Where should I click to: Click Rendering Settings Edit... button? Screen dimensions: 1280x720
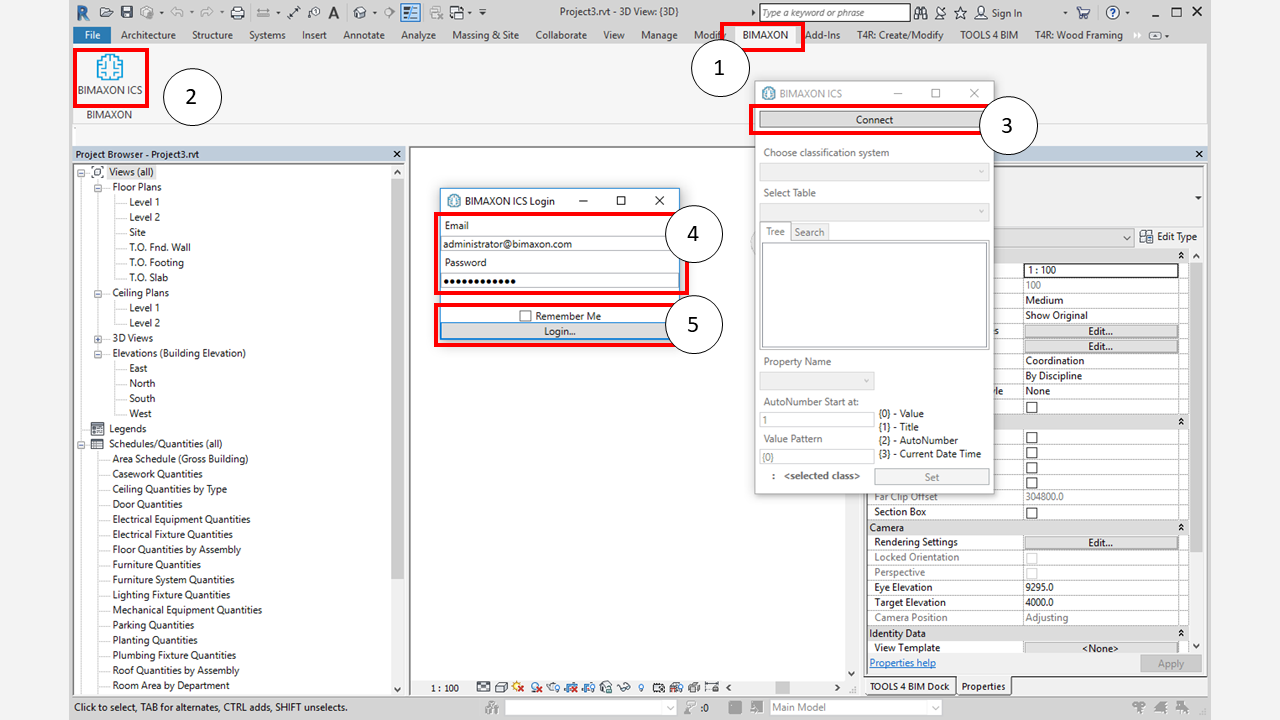1100,543
